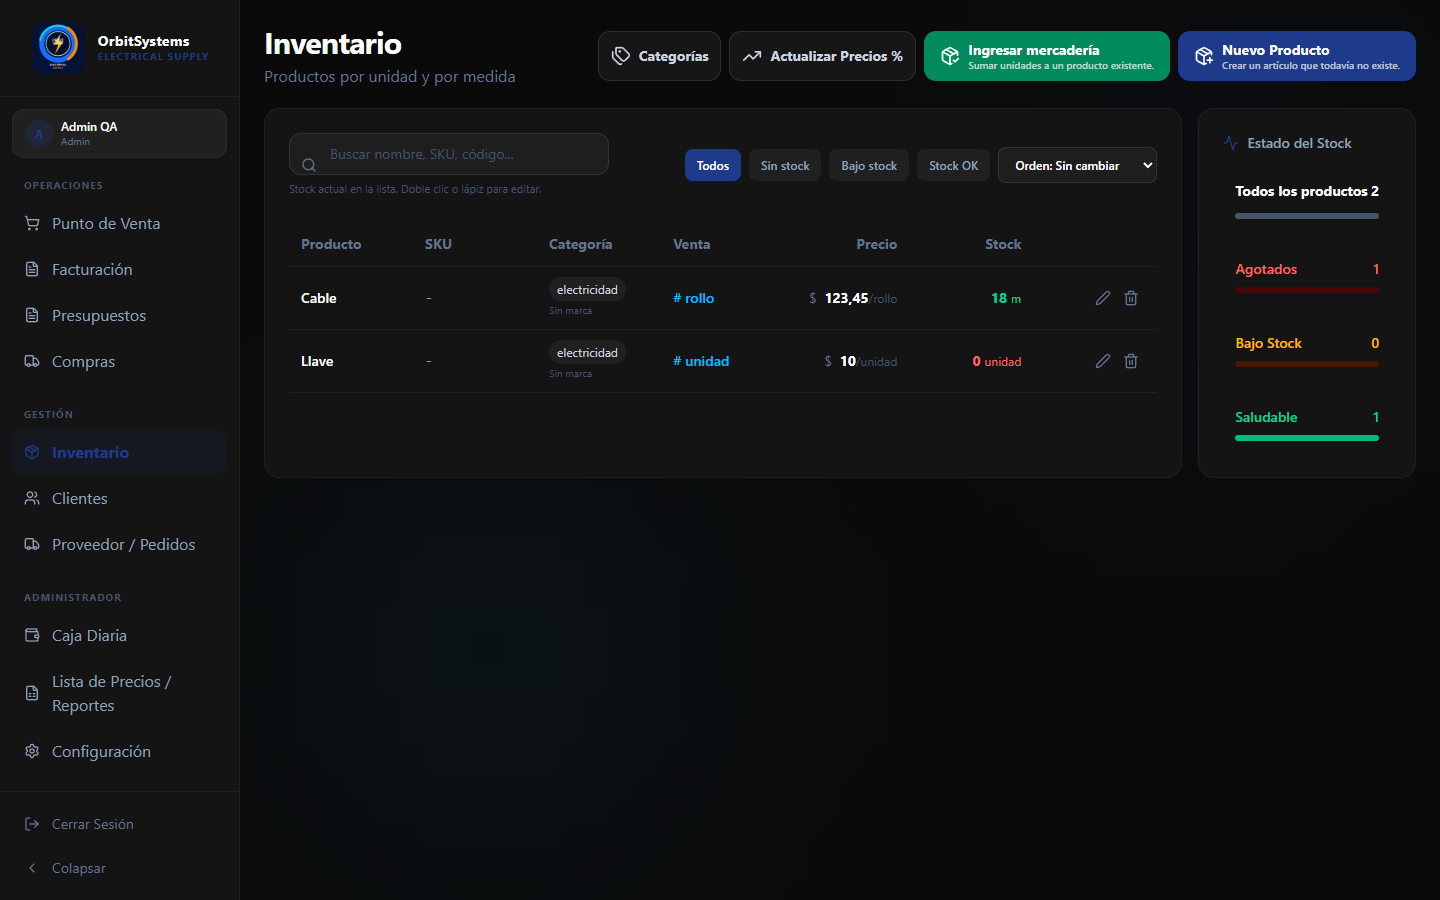Screen dimensions: 1440x900
Task: Click the electricidad category tag on Cable row
Action: point(587,290)
